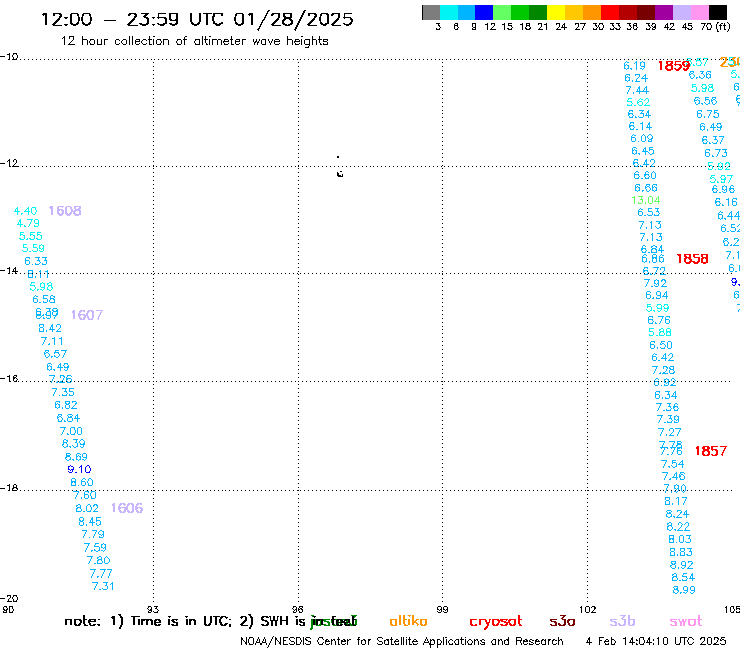Click the orange swatch in the color legend
The height and width of the screenshot is (650, 740).
pos(592,13)
